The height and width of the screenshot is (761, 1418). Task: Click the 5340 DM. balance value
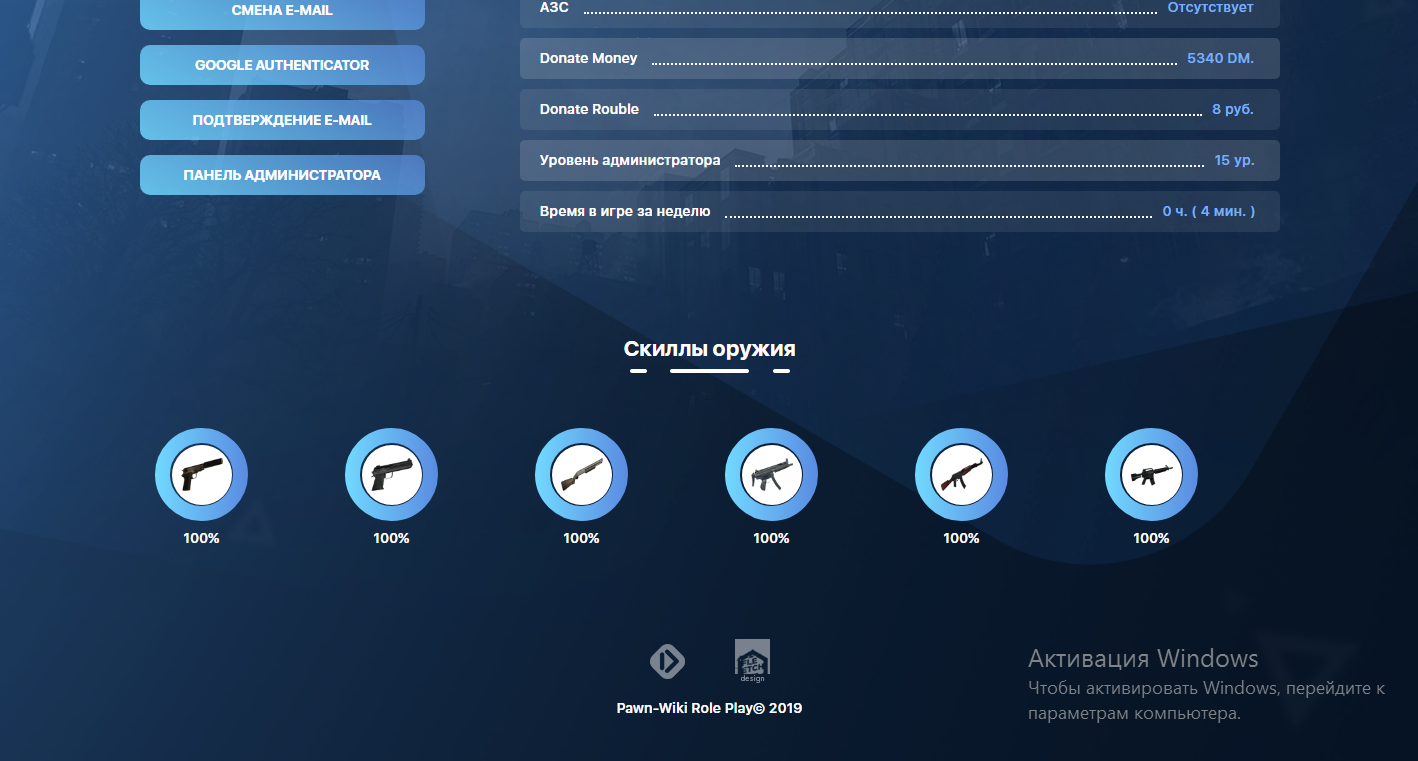(x=1219, y=59)
